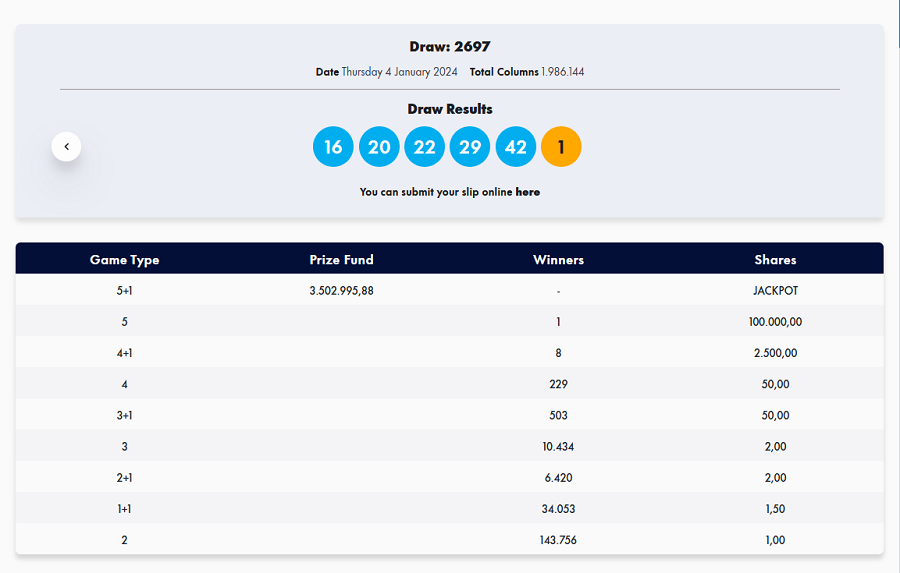Select the 5+1 jackpot row
This screenshot has height=573, width=900.
pyautogui.click(x=449, y=291)
